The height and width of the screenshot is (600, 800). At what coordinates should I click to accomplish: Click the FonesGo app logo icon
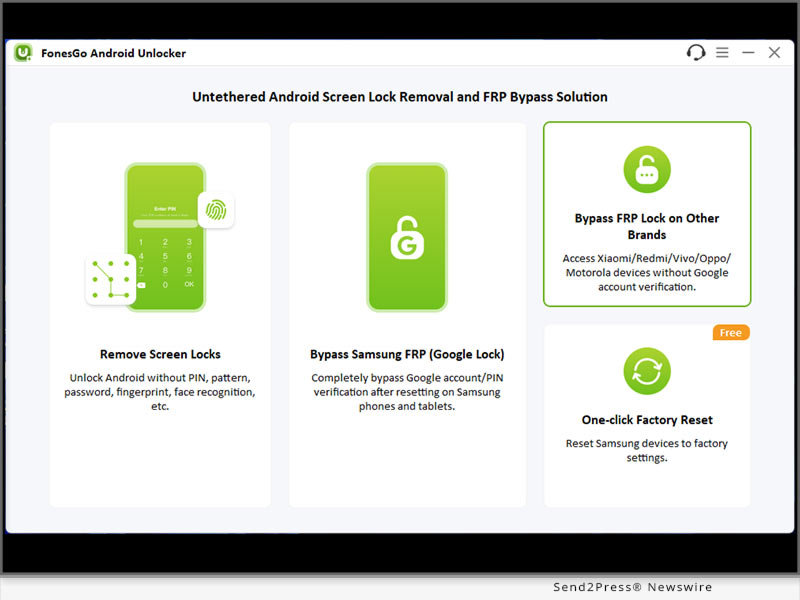click(23, 53)
